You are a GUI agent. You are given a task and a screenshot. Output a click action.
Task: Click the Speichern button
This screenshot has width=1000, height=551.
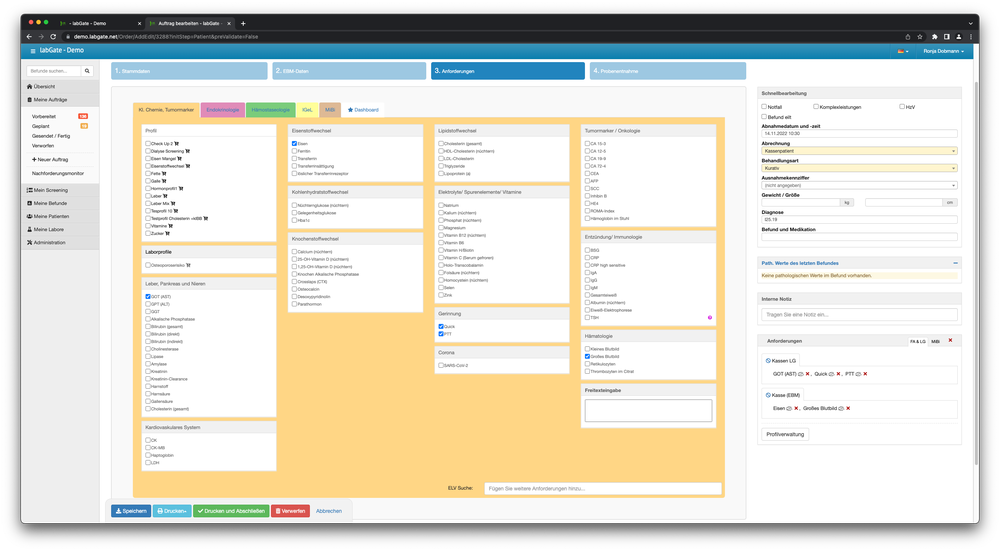coord(130,510)
